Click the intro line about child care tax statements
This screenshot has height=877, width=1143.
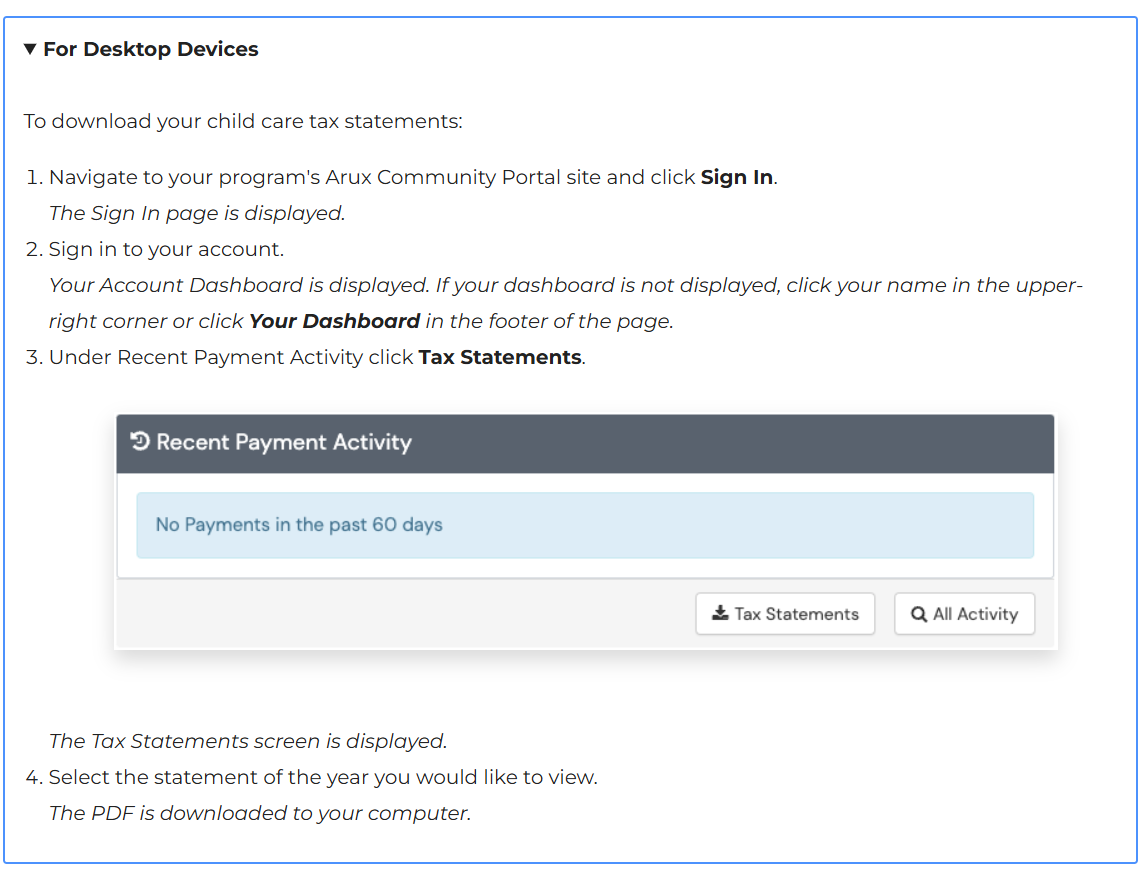pos(243,121)
